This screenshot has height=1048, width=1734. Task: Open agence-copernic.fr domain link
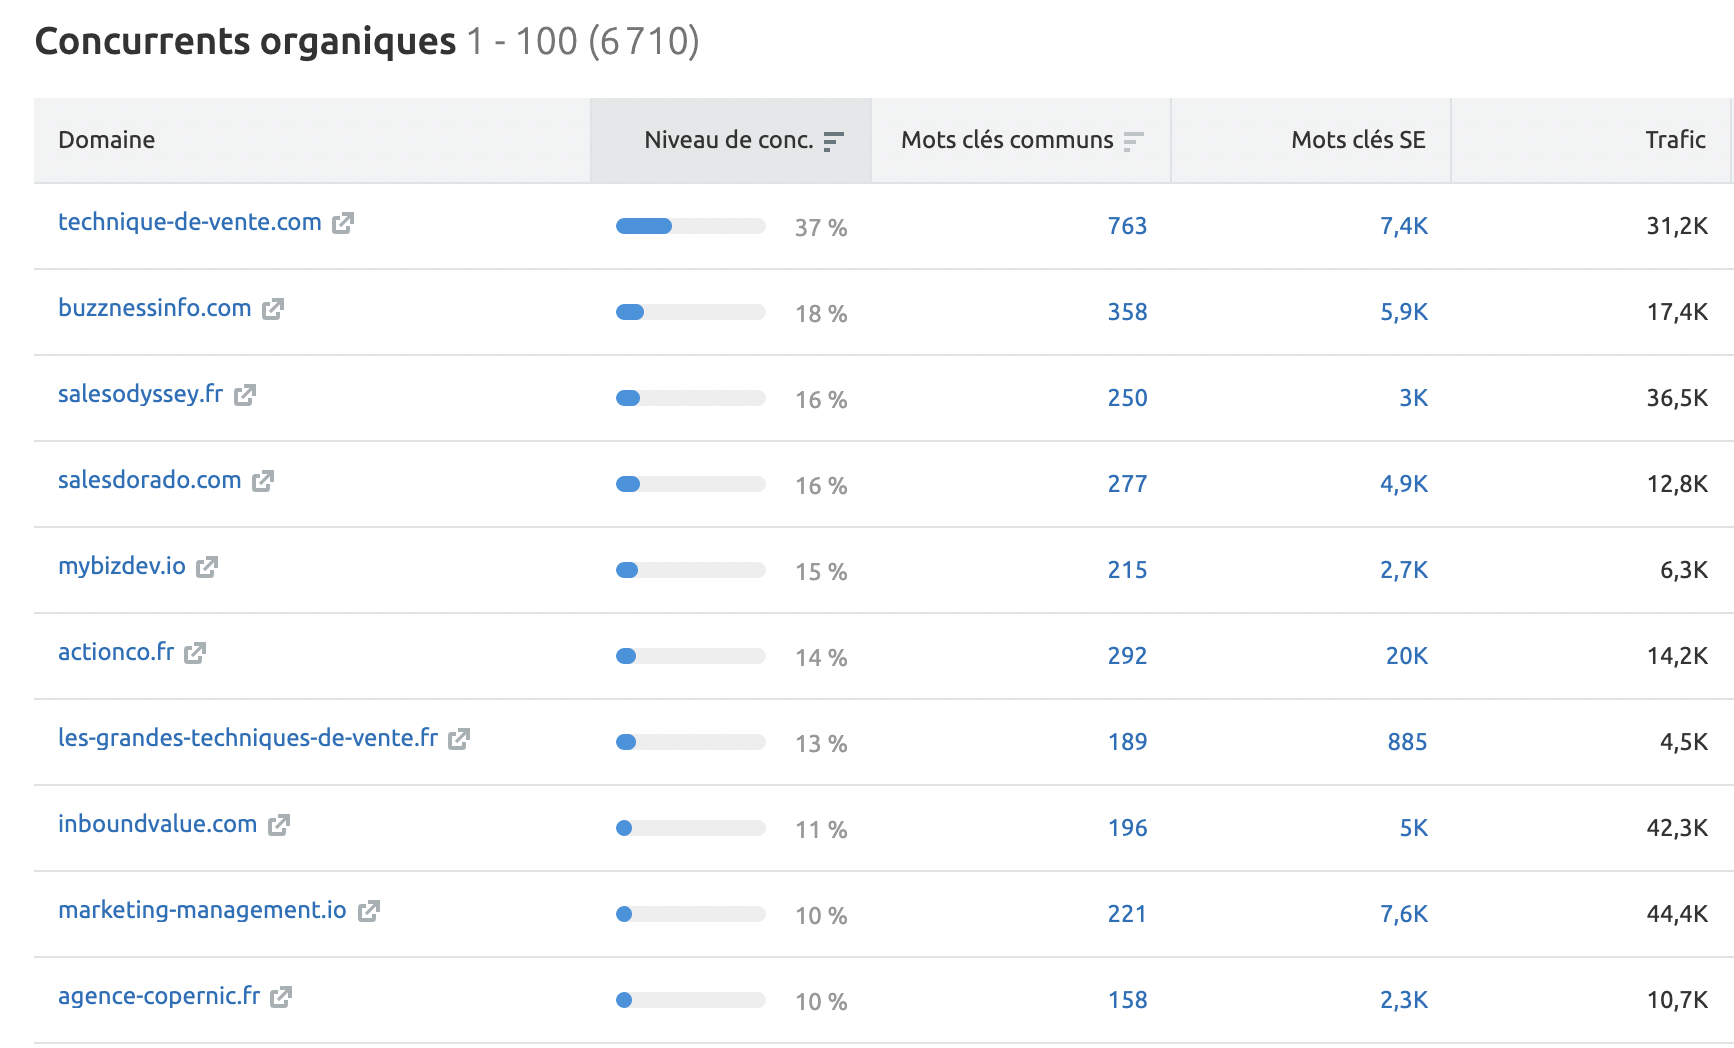(x=159, y=996)
